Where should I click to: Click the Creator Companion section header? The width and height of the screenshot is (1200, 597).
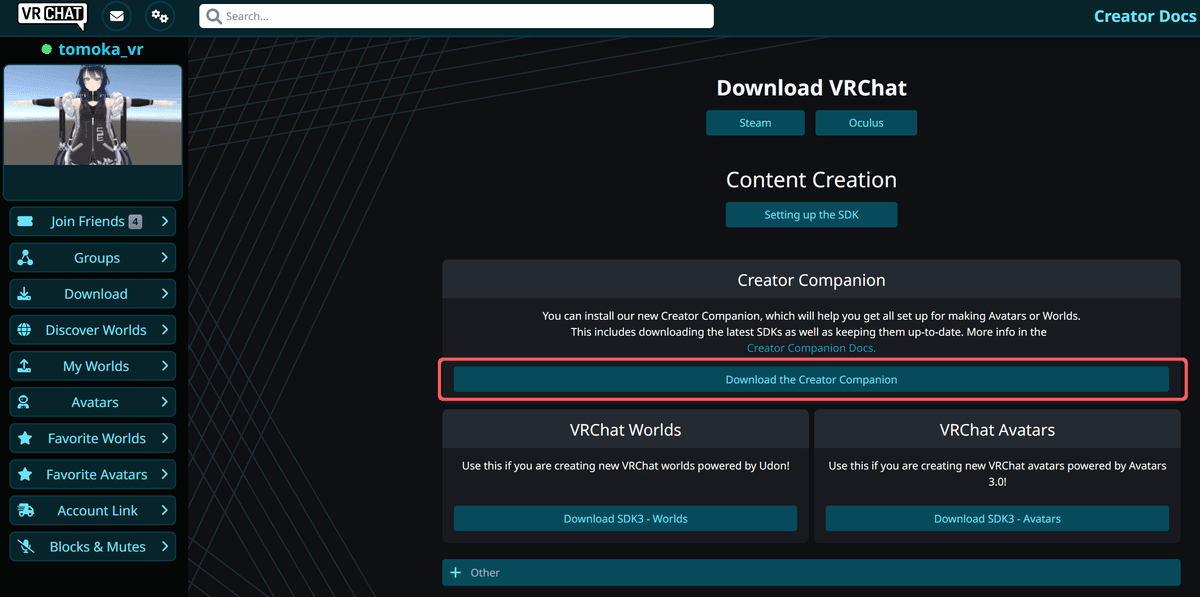point(811,280)
